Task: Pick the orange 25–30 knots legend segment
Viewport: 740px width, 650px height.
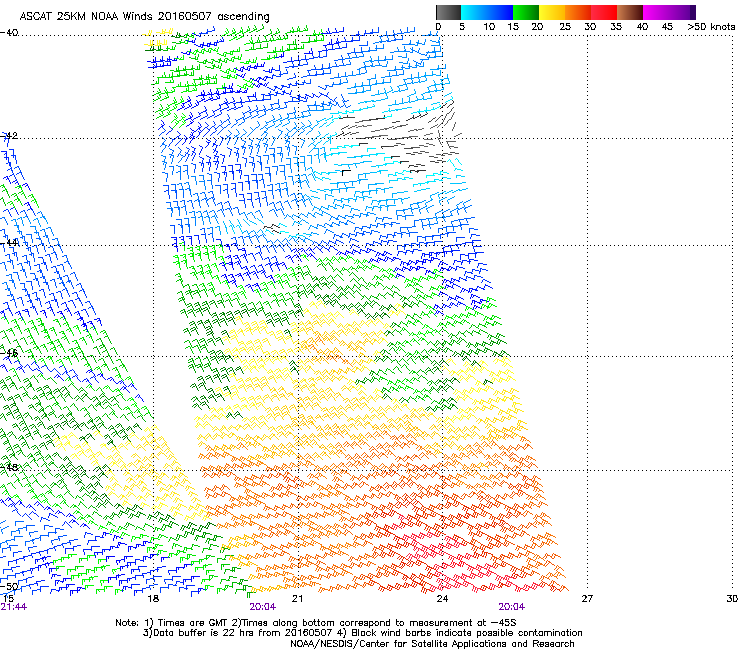Action: [578, 12]
